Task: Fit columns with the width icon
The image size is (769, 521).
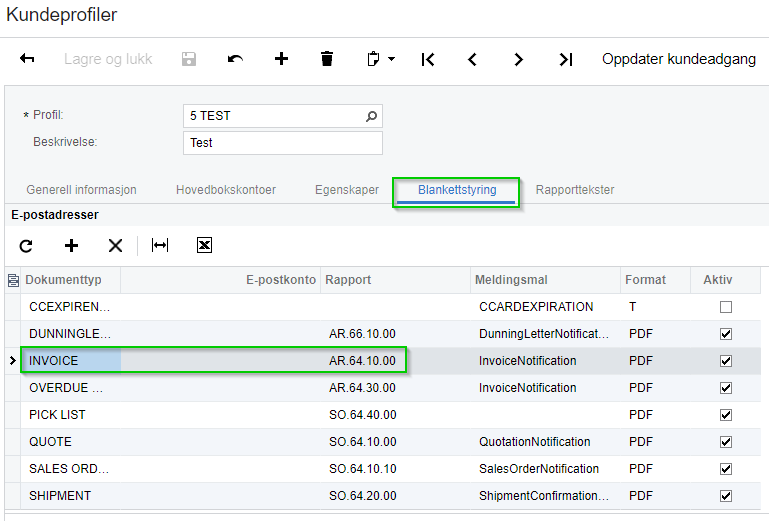Action: pos(160,245)
